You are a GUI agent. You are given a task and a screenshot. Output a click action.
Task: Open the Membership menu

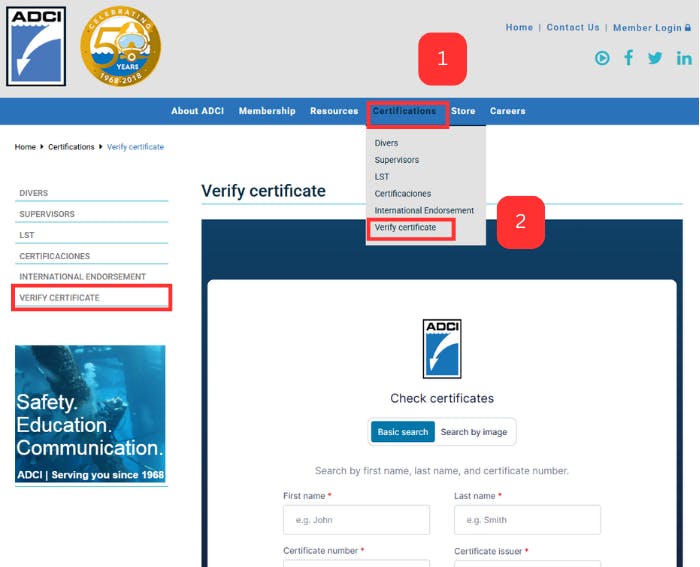click(x=267, y=111)
